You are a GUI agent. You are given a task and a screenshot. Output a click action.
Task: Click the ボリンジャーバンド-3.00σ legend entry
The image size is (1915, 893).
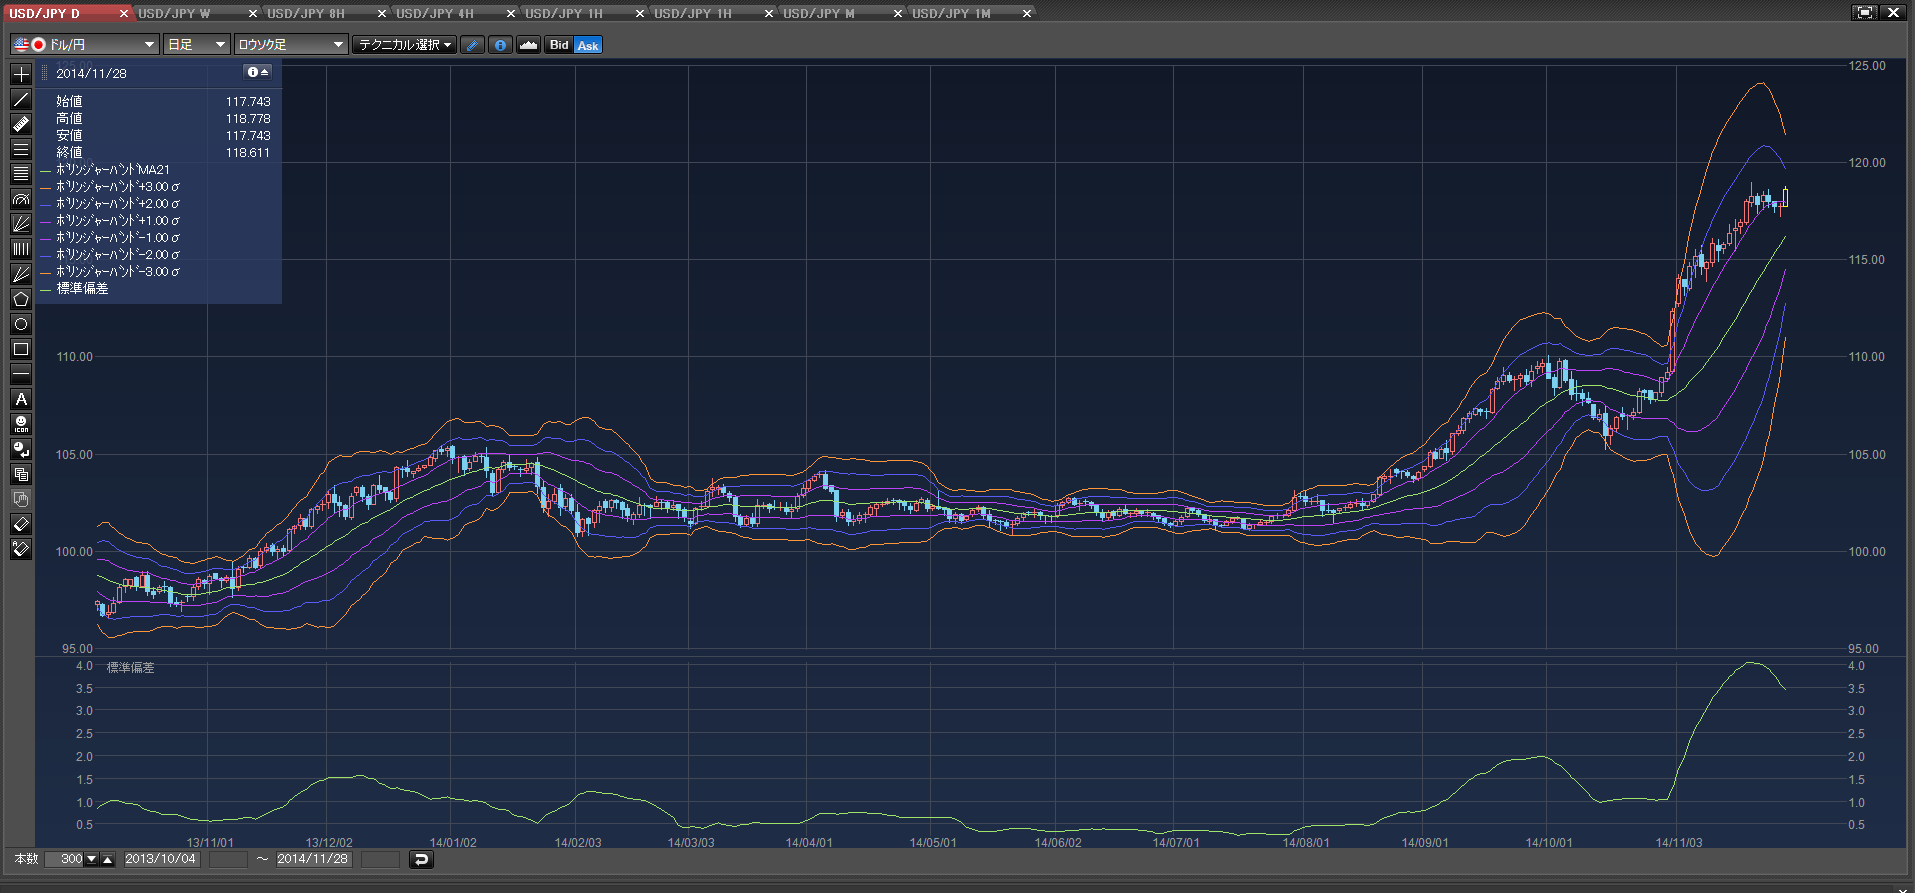tap(118, 272)
